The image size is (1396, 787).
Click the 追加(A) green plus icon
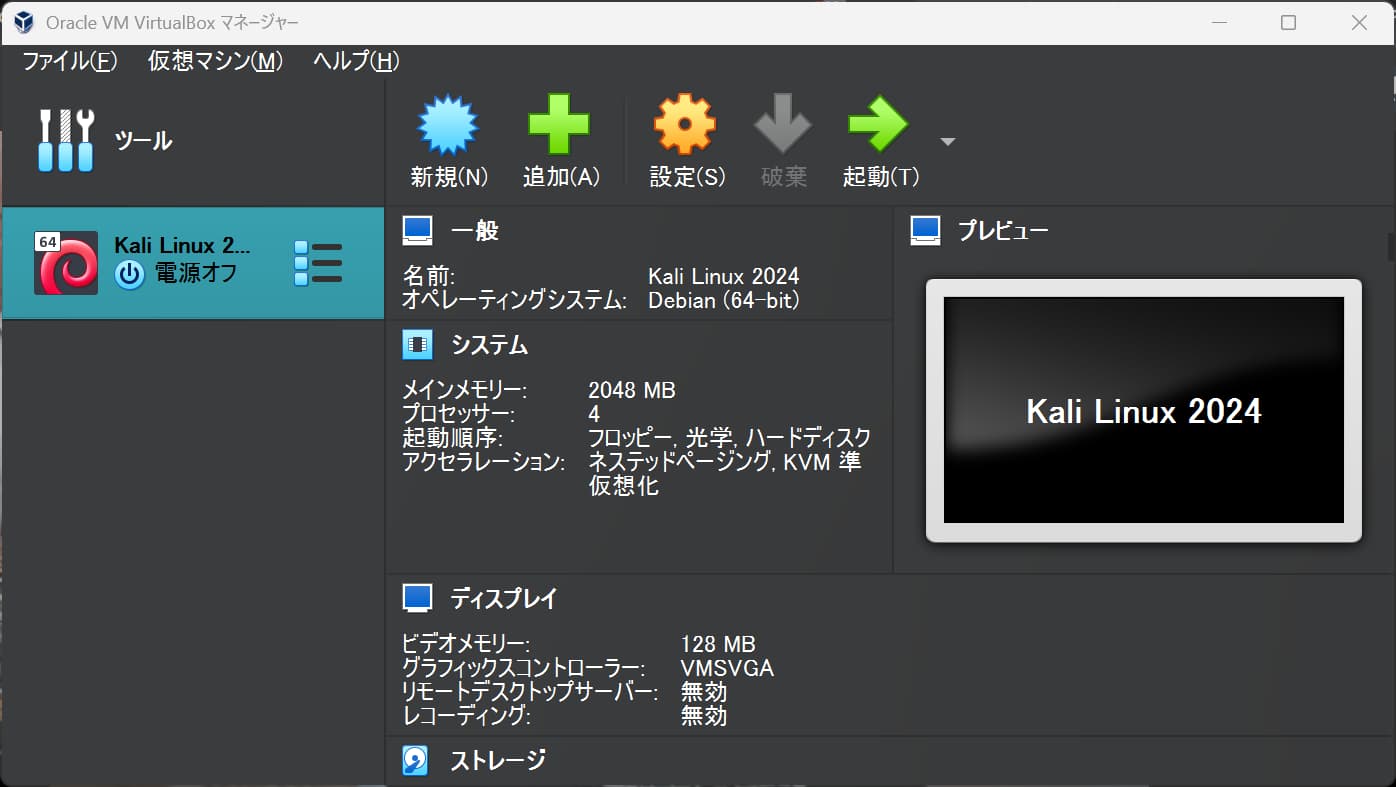click(559, 124)
